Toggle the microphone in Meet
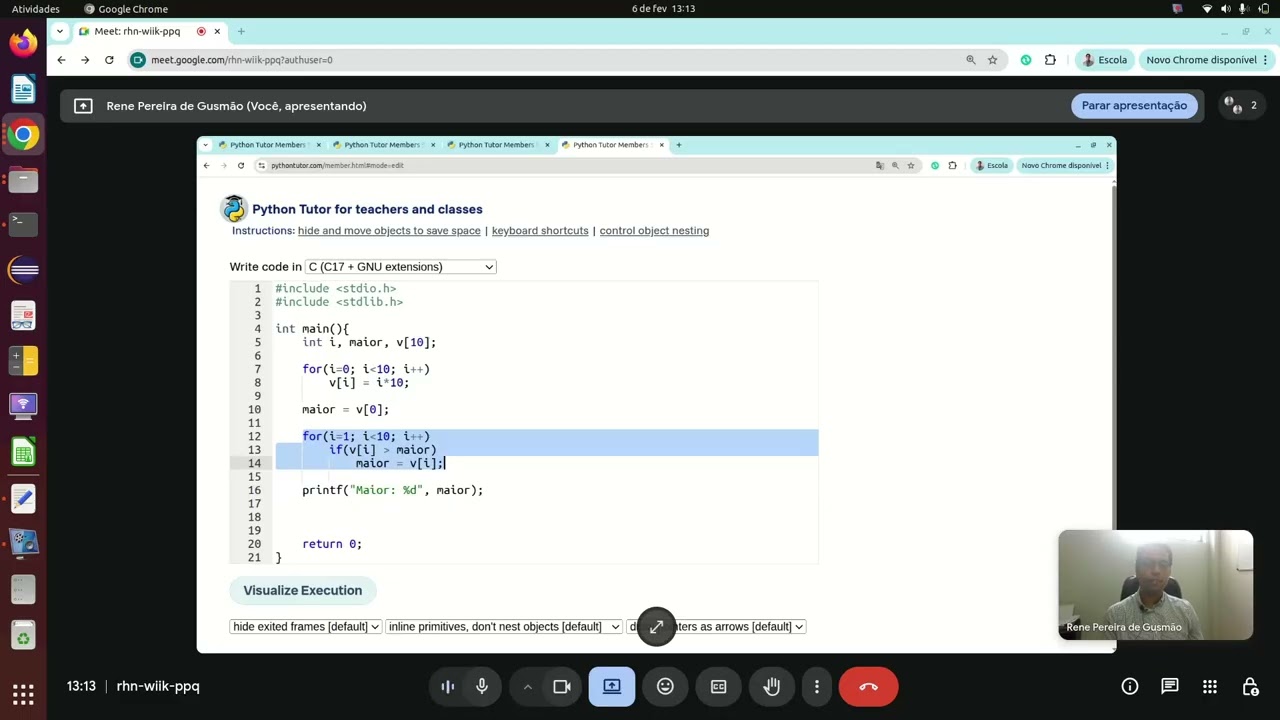 pyautogui.click(x=482, y=686)
